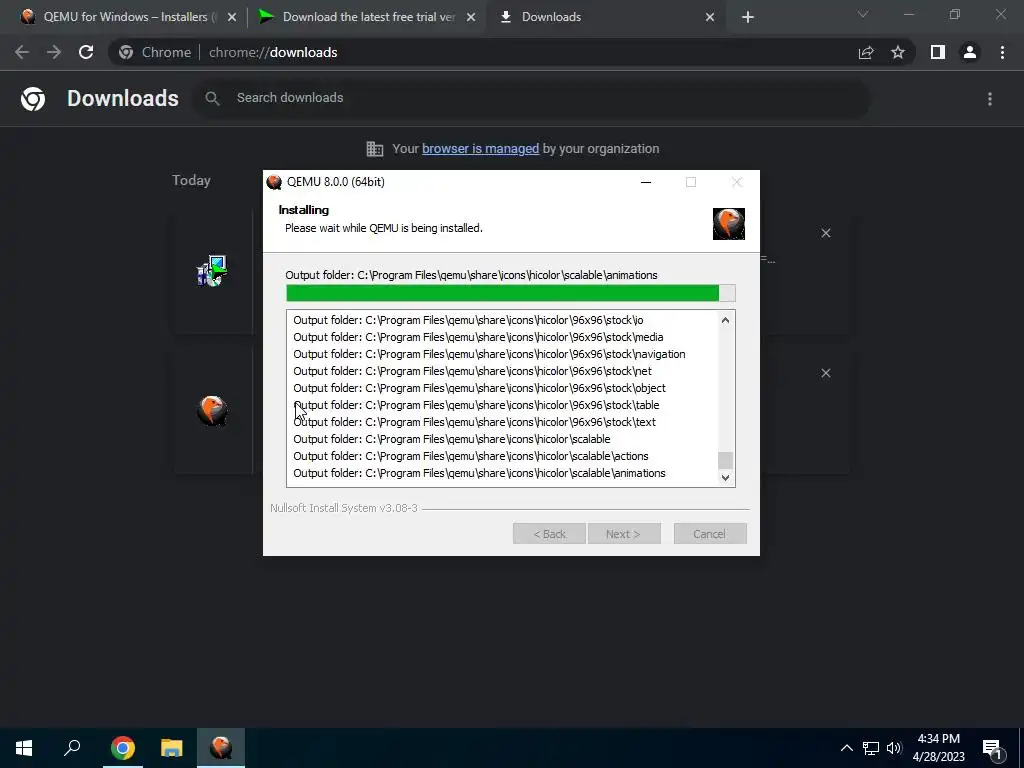This screenshot has width=1024, height=768.
Task: Open volume control tray icon
Action: [894, 748]
